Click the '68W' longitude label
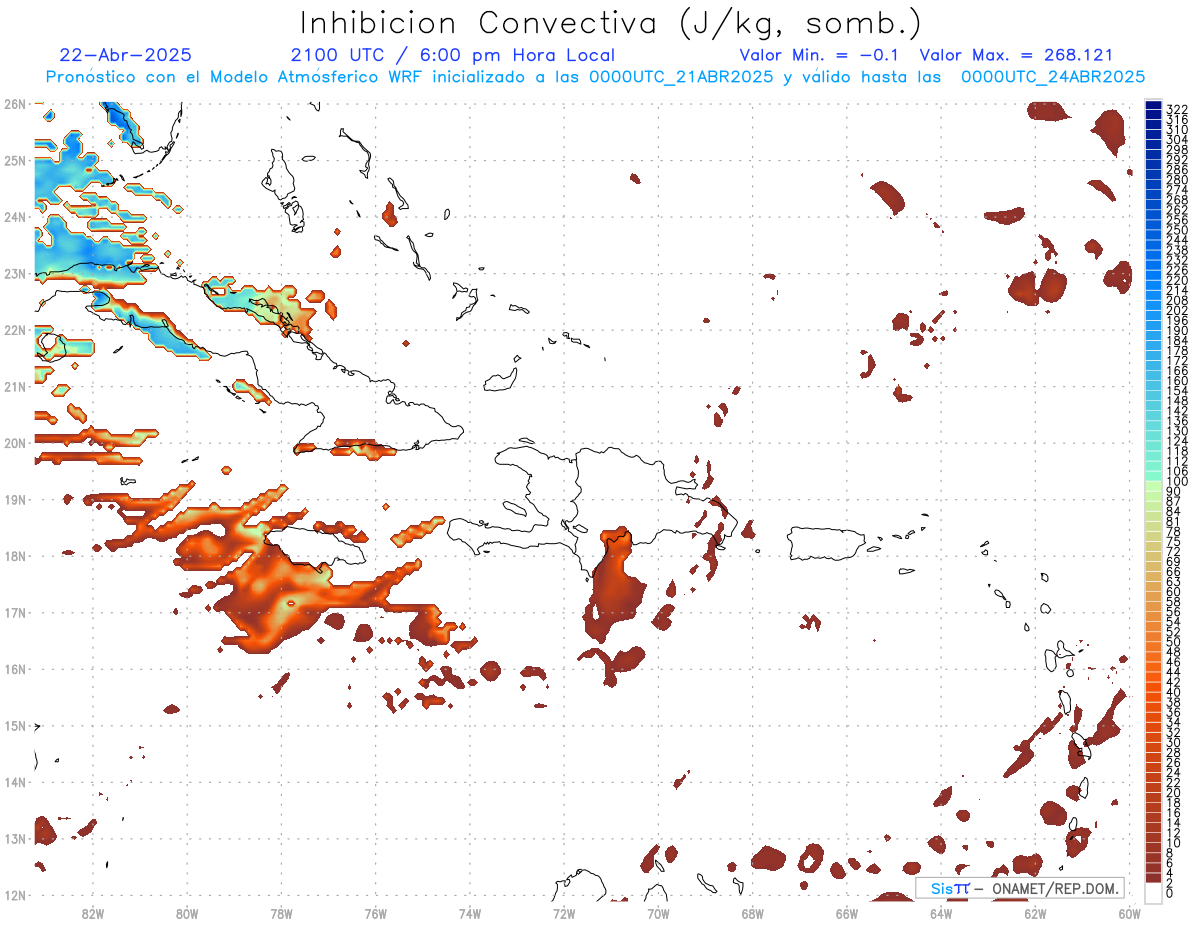The image size is (1200, 927). click(x=752, y=913)
